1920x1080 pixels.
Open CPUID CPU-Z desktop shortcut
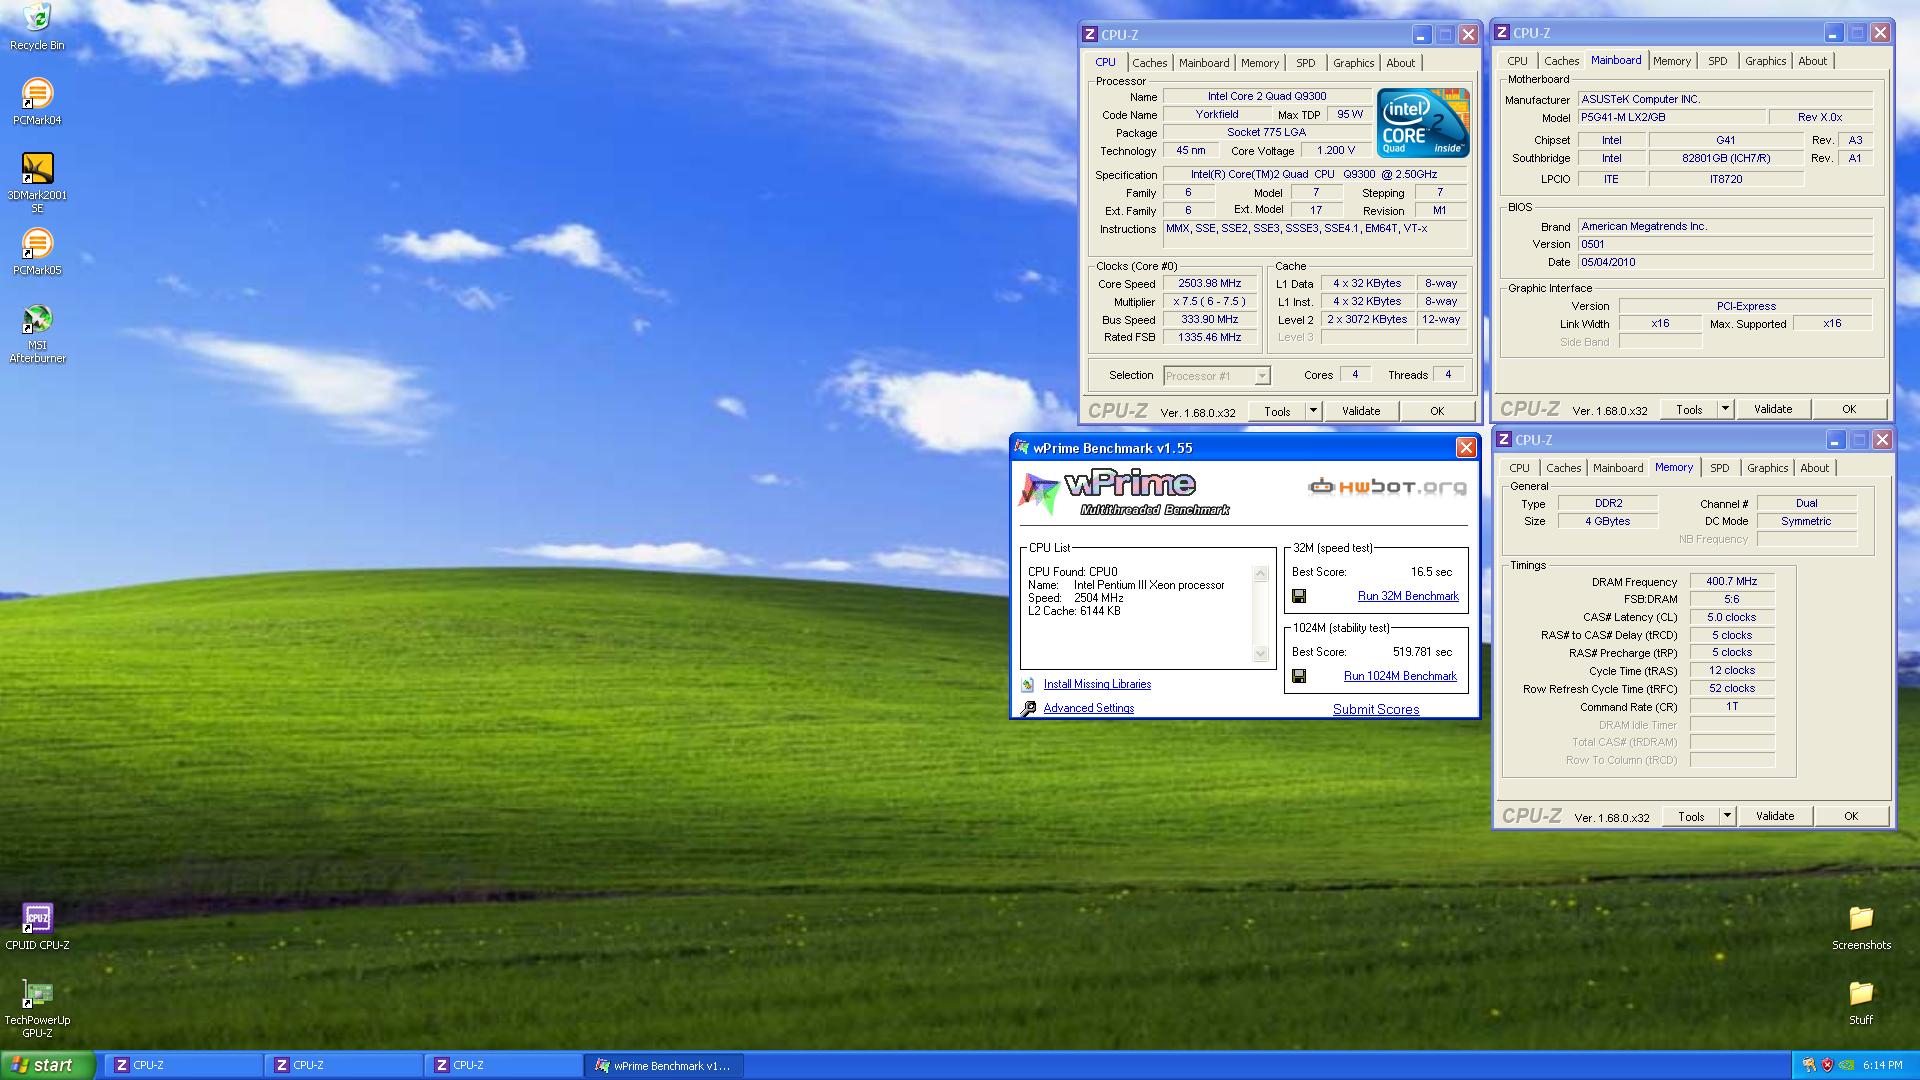[37, 926]
